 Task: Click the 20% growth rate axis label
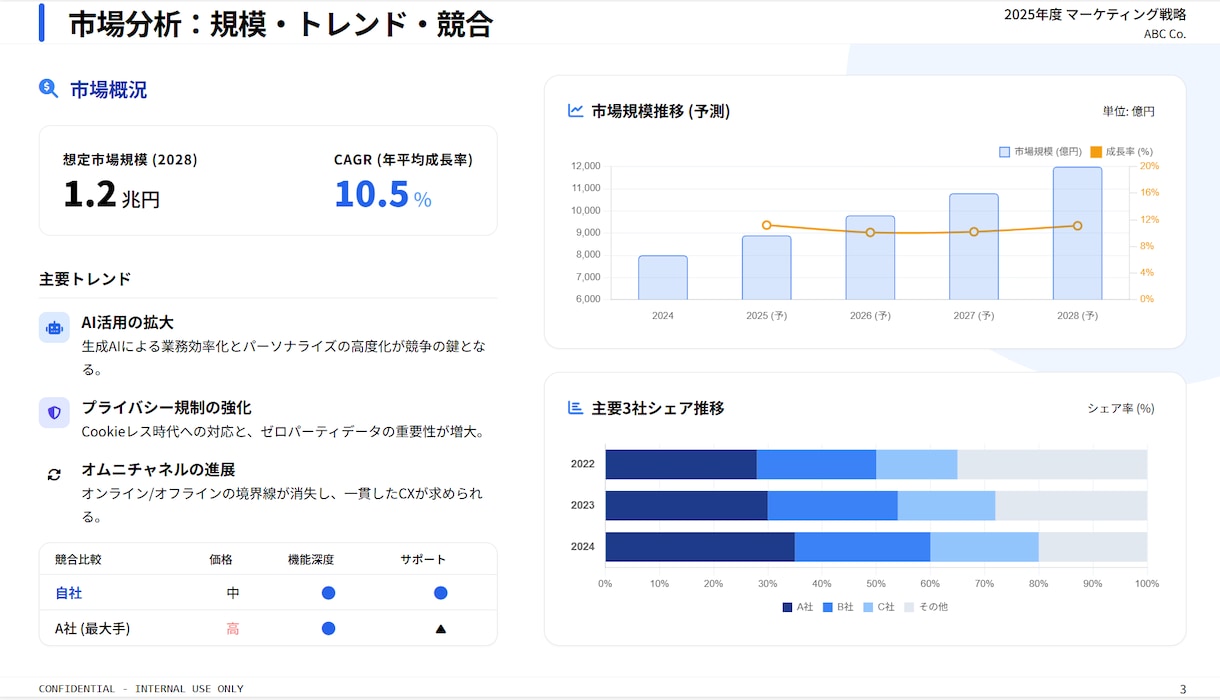(1149, 166)
